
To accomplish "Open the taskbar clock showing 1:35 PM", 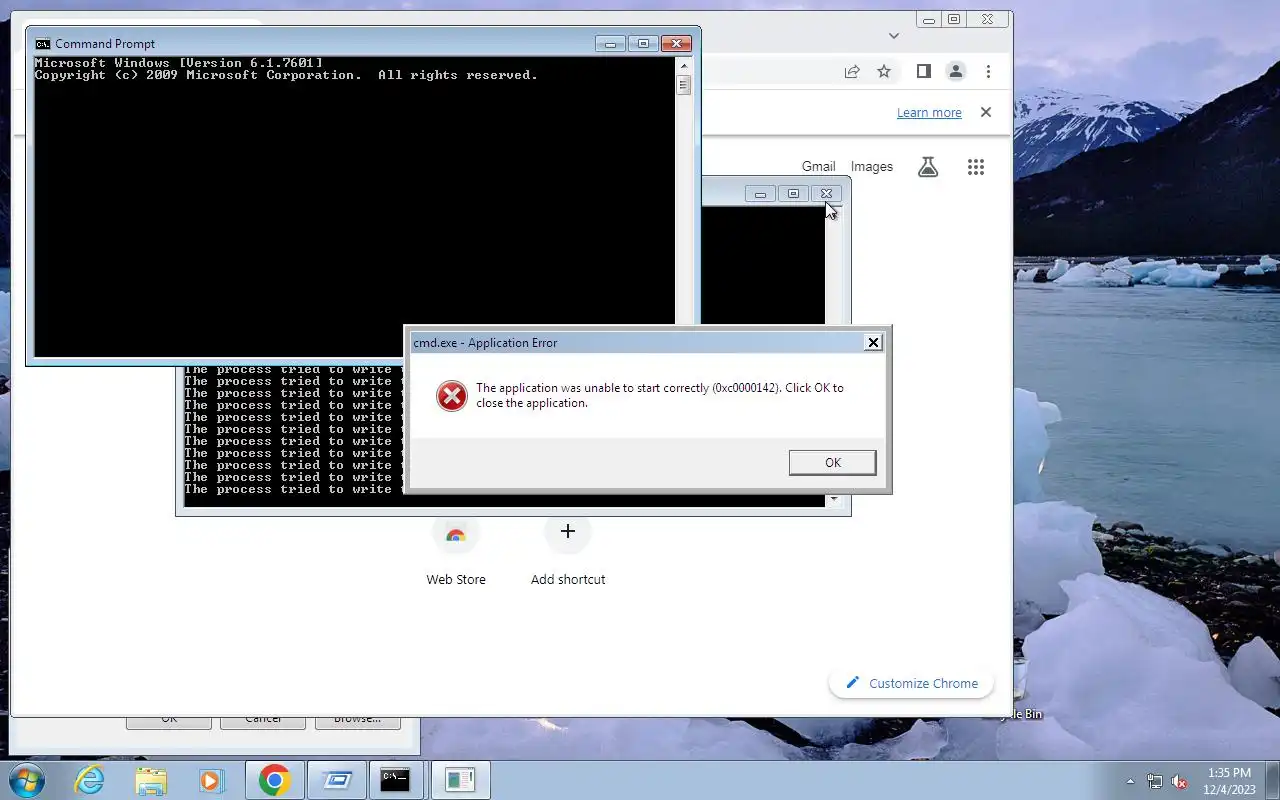I will pyautogui.click(x=1229, y=781).
